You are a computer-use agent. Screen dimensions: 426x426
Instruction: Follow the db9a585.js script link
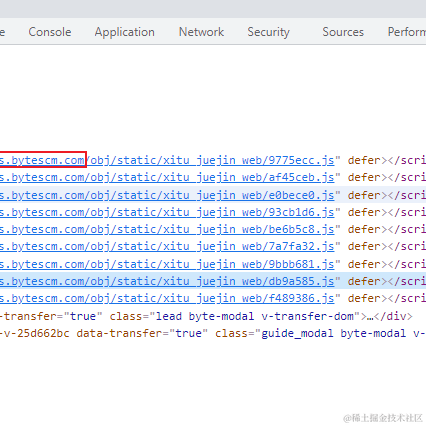pos(167,281)
